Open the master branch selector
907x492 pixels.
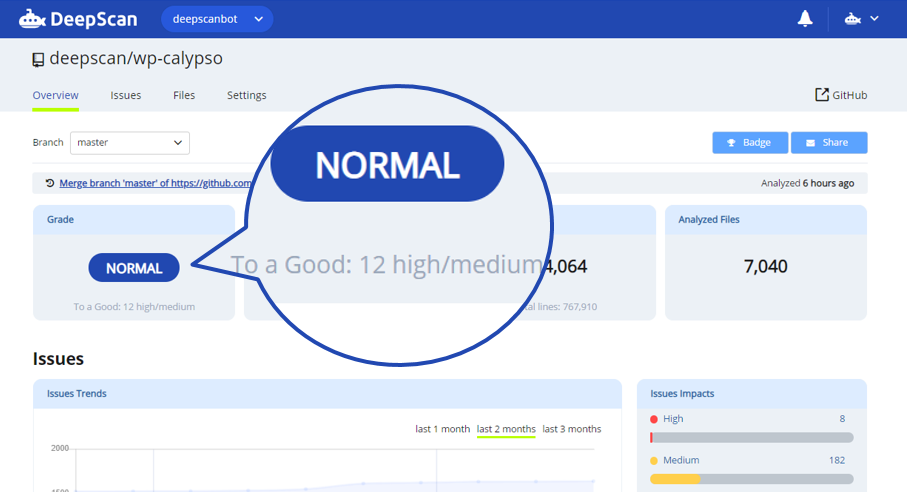point(130,143)
